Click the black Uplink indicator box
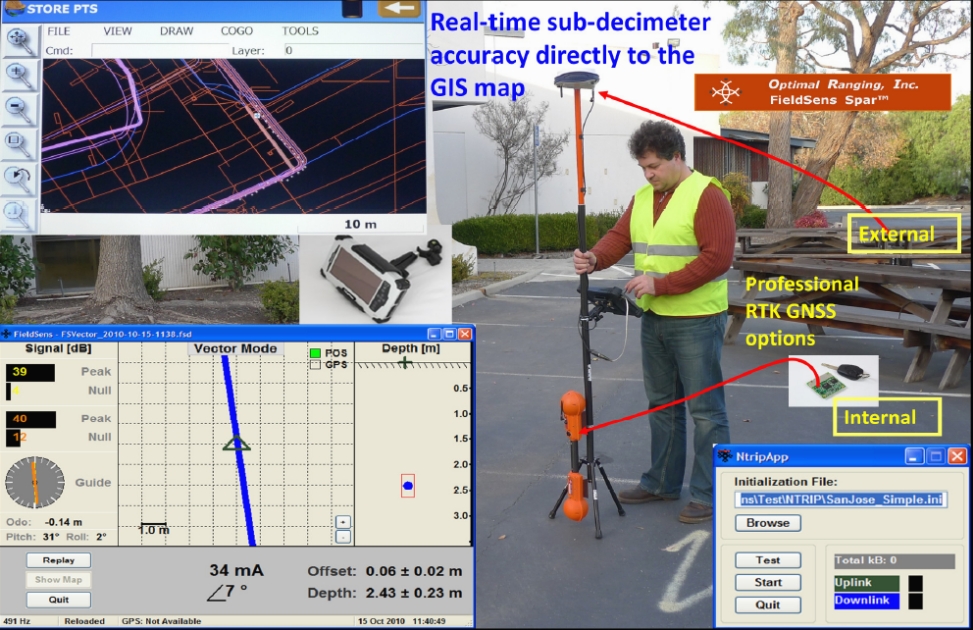973x630 pixels. pyautogui.click(x=915, y=583)
